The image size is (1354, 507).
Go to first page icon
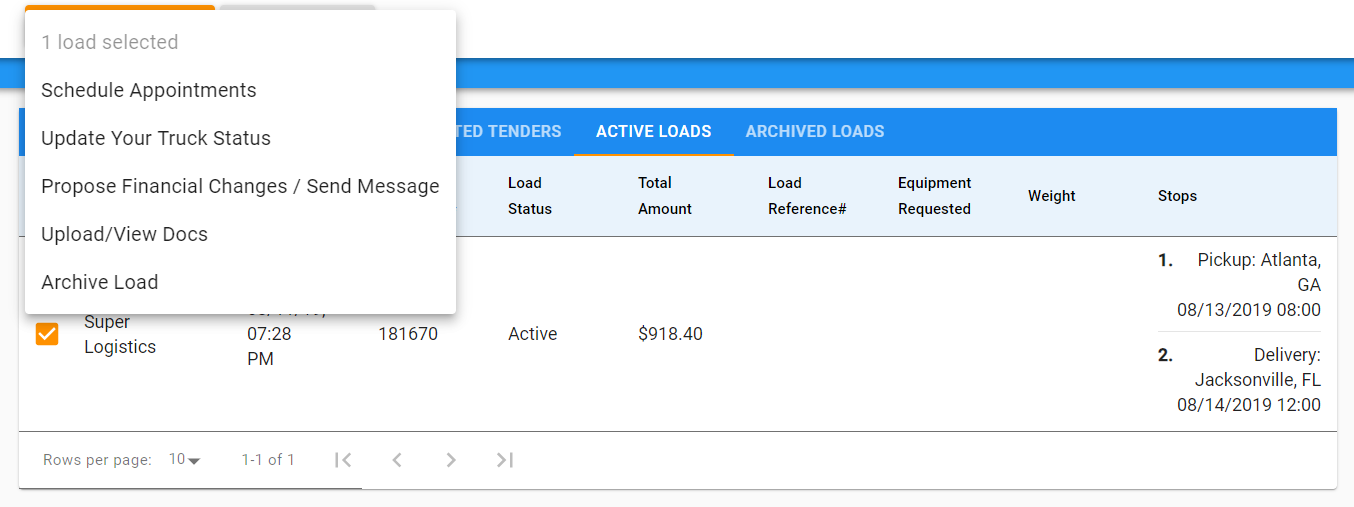coord(343,460)
